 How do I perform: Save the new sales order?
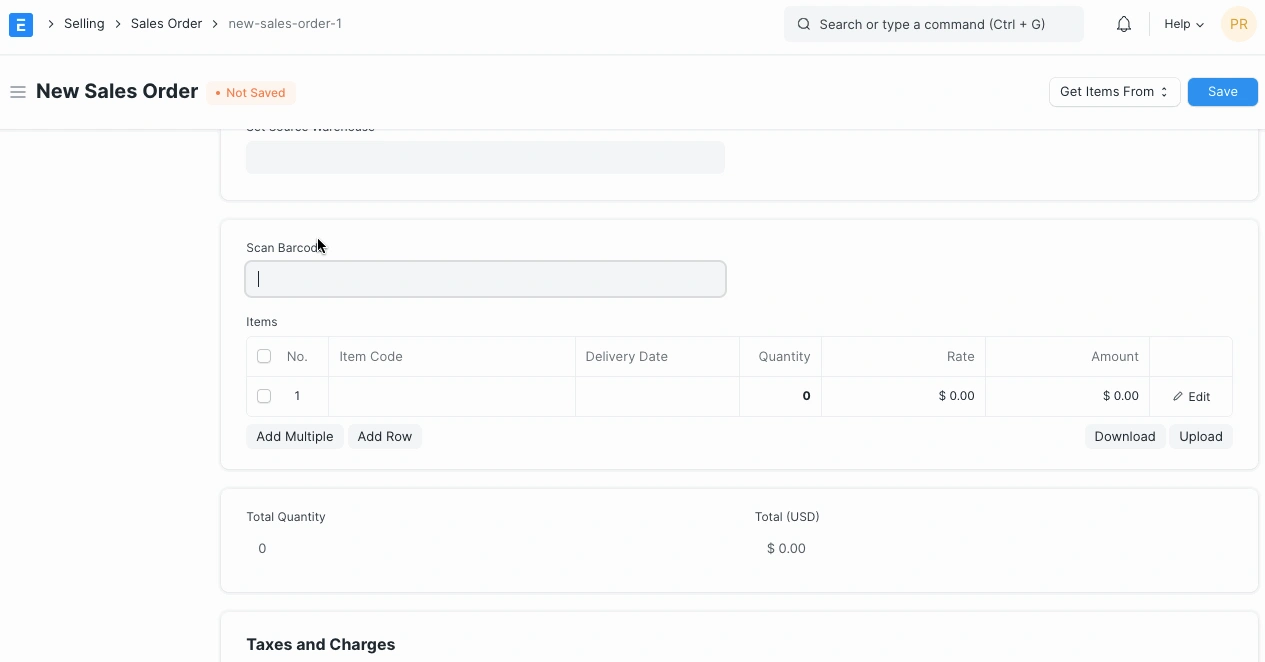coord(1222,91)
